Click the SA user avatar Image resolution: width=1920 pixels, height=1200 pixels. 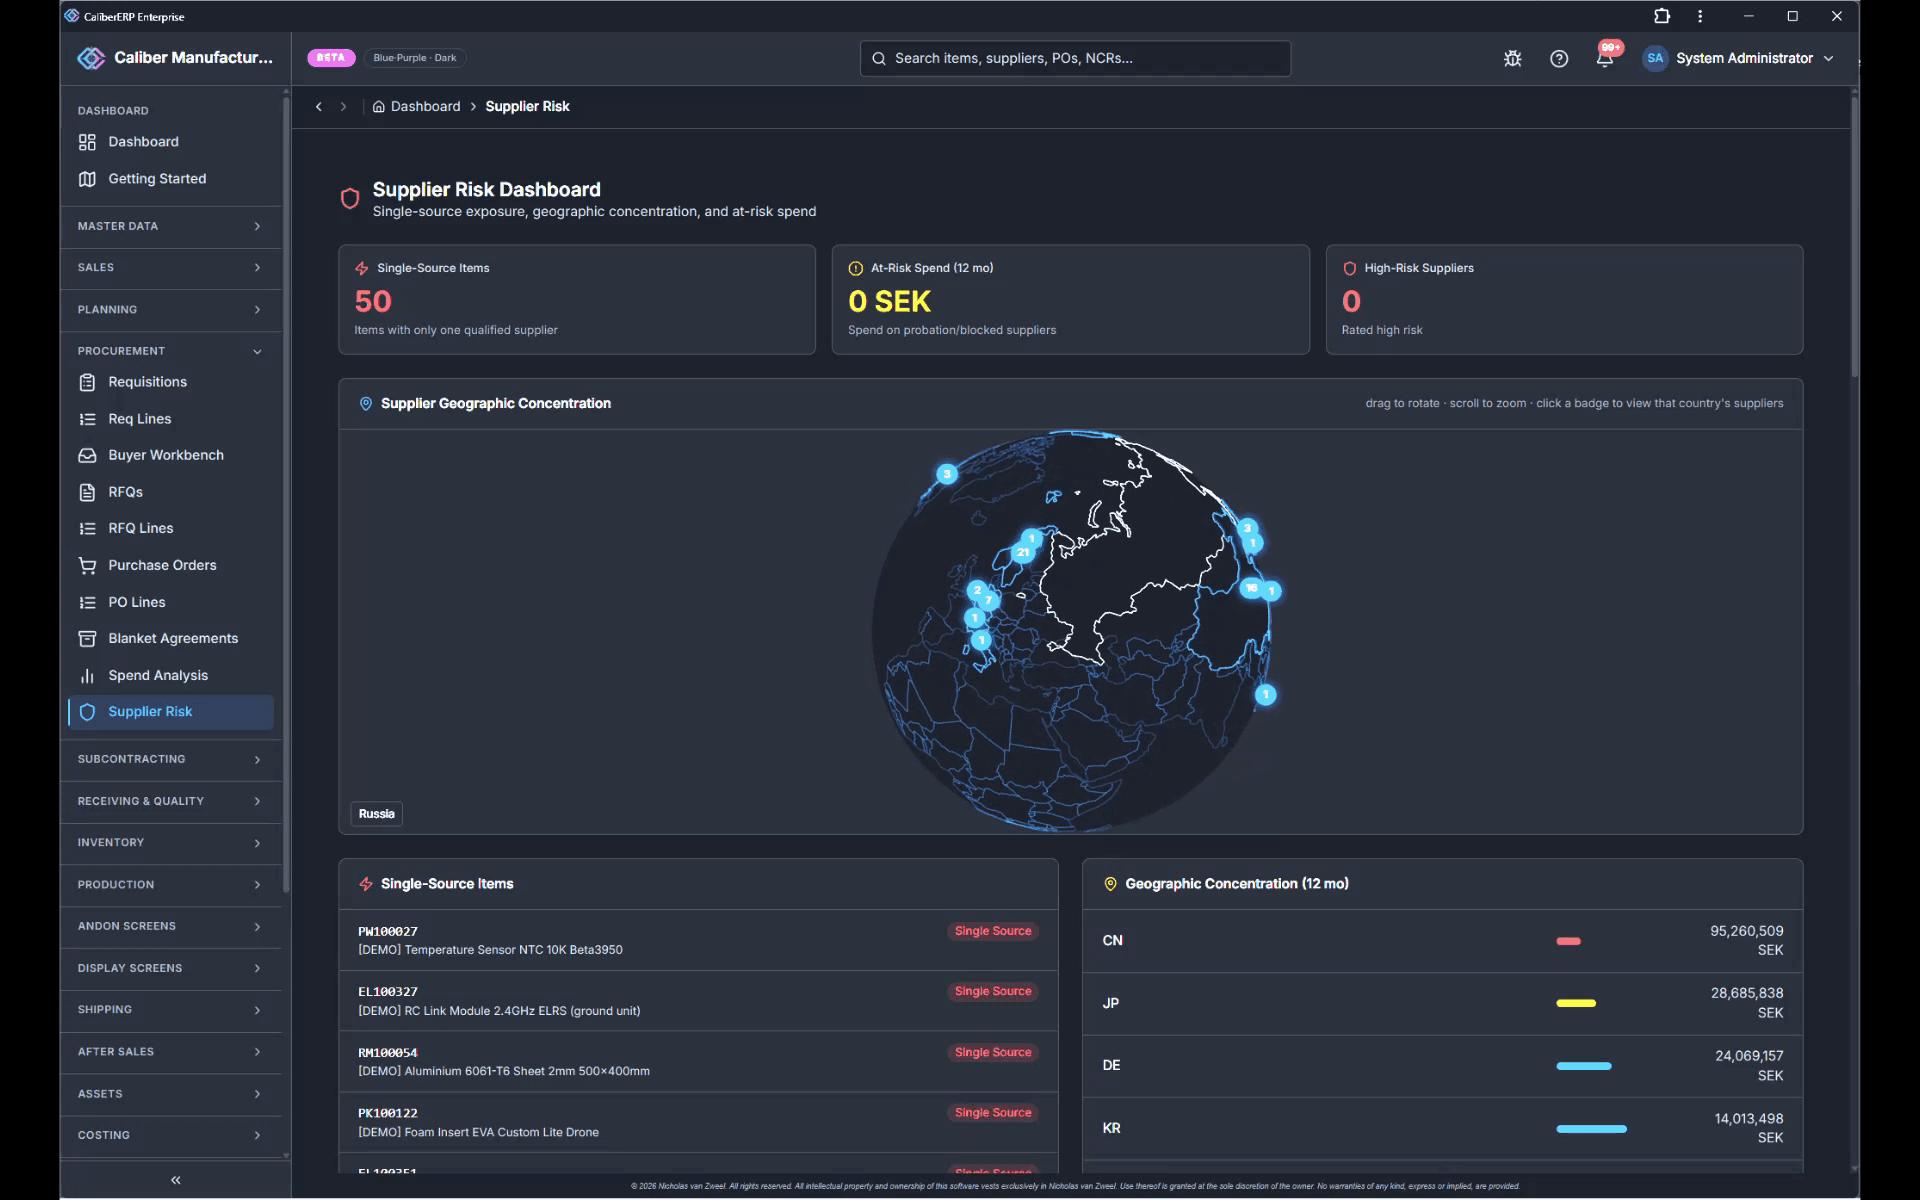(1655, 58)
